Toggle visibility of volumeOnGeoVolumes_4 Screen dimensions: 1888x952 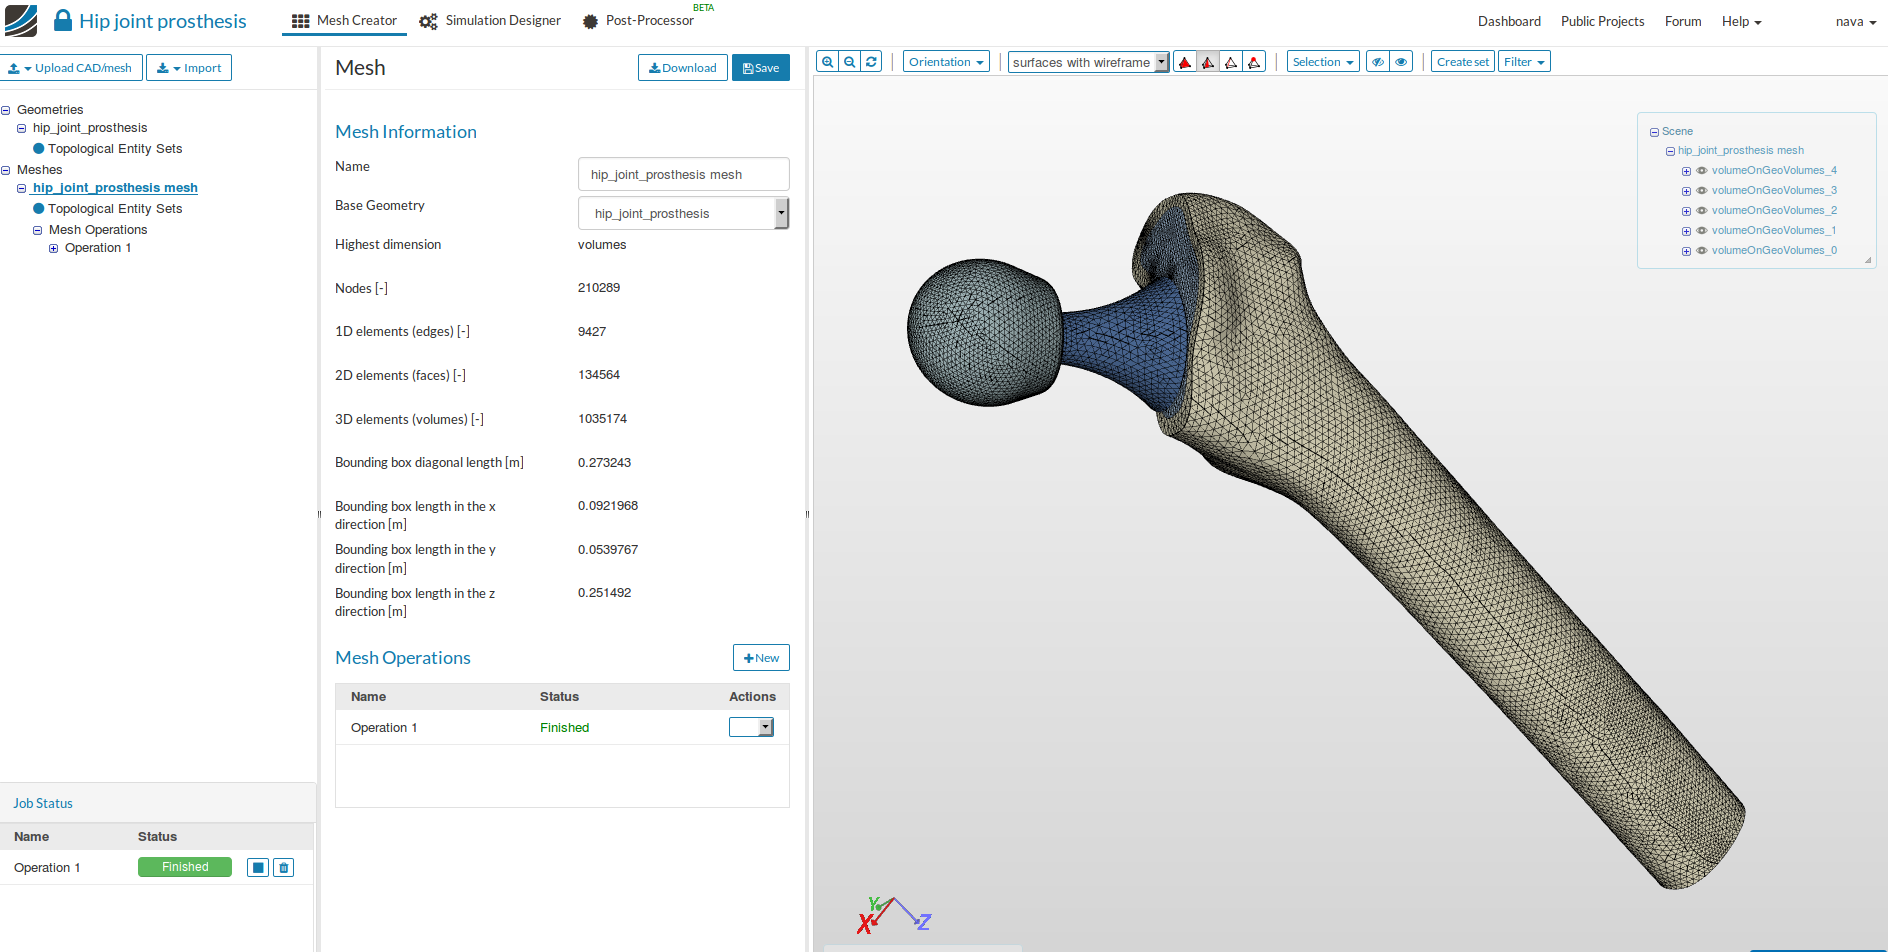tap(1702, 171)
